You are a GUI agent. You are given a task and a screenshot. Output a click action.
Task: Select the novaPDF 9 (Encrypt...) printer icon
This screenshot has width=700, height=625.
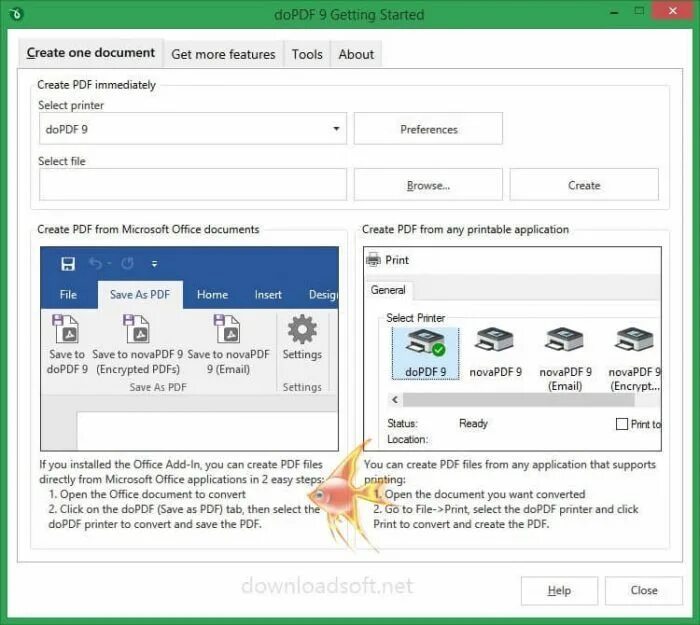click(x=634, y=339)
